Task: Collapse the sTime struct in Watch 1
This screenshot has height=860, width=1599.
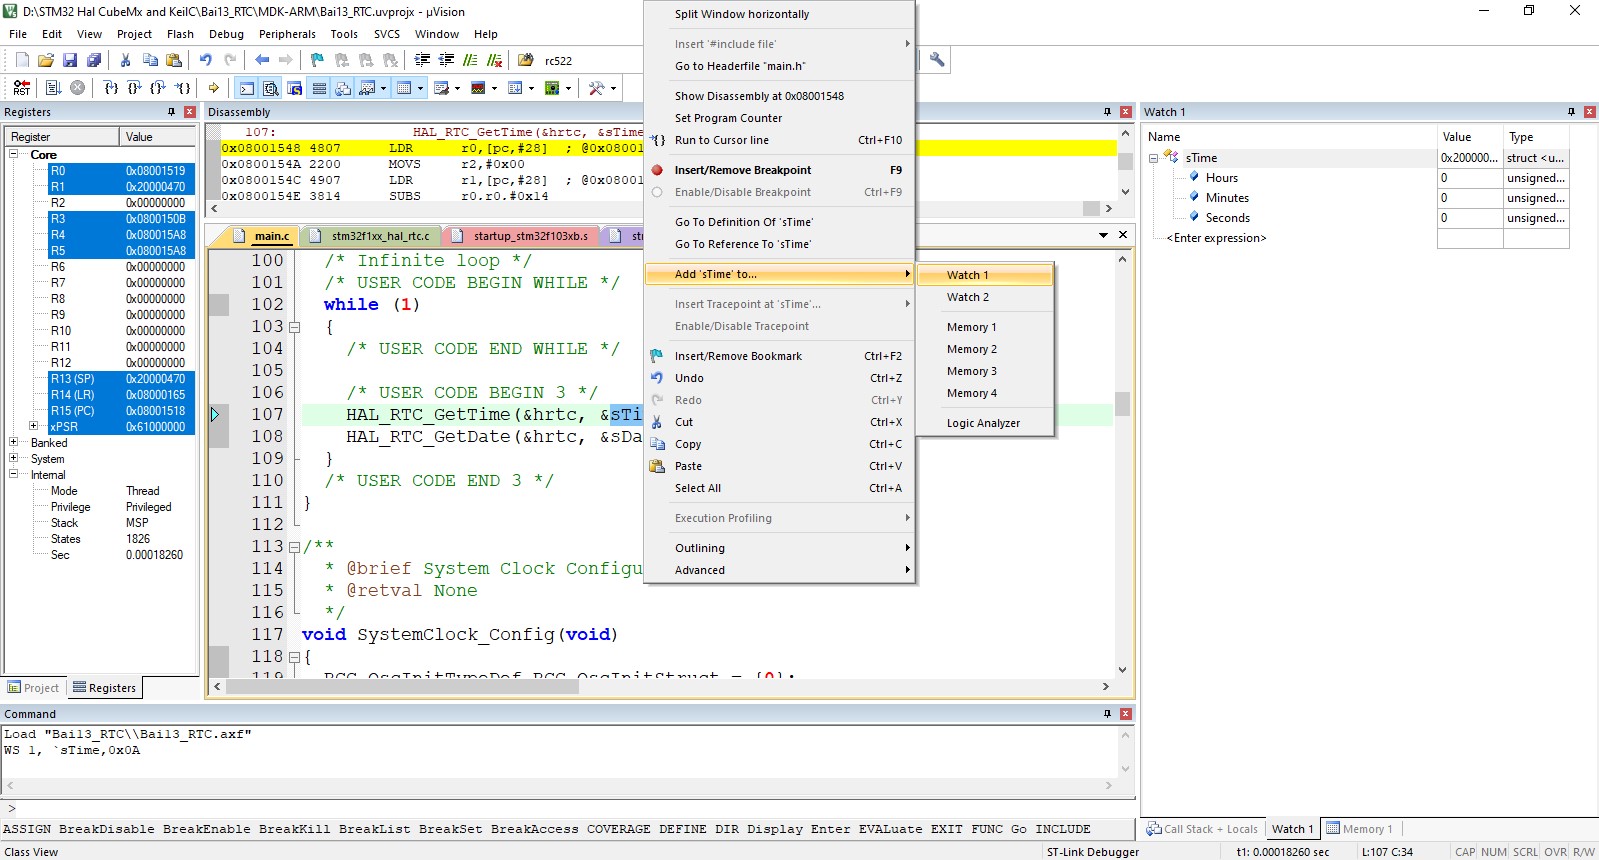Action: pos(1153,158)
